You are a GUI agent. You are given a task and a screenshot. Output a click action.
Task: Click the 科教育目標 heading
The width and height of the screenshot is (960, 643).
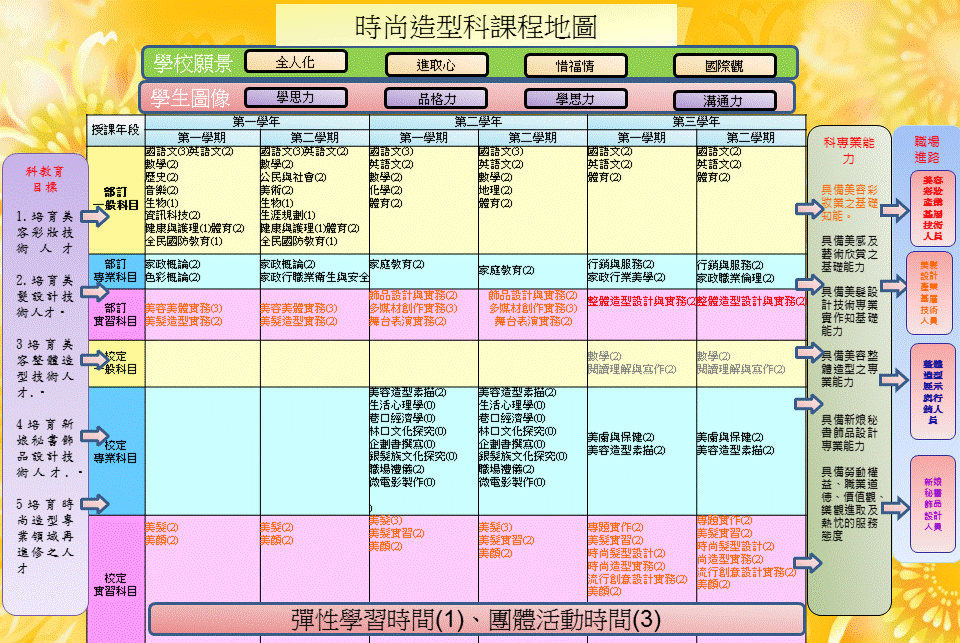tap(45, 179)
